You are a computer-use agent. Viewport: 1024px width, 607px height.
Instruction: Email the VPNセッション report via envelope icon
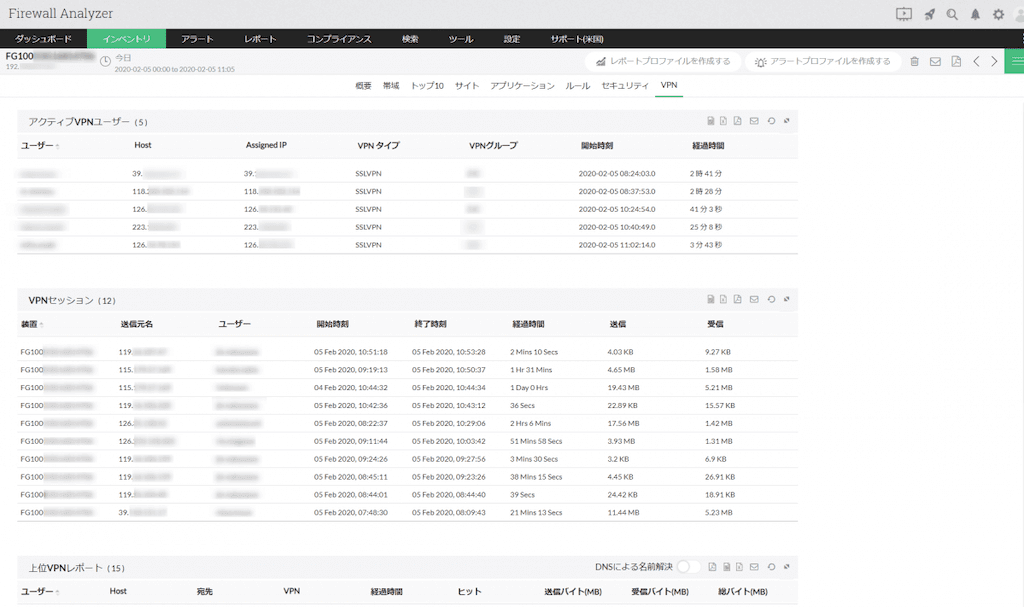point(753,299)
